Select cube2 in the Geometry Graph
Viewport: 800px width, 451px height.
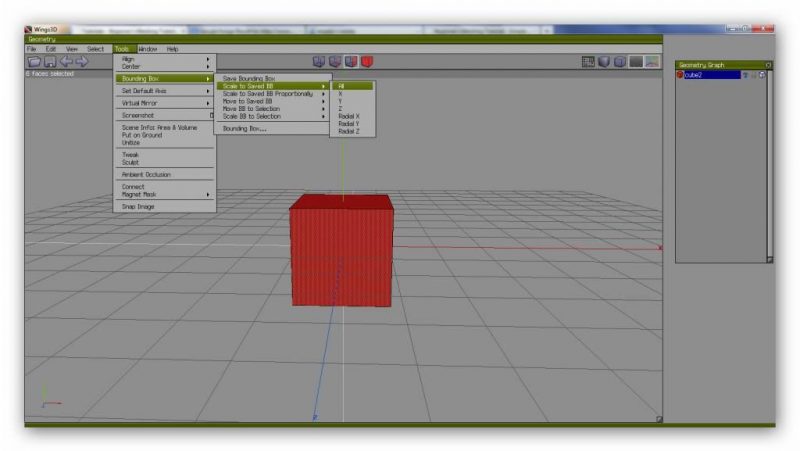[x=710, y=75]
